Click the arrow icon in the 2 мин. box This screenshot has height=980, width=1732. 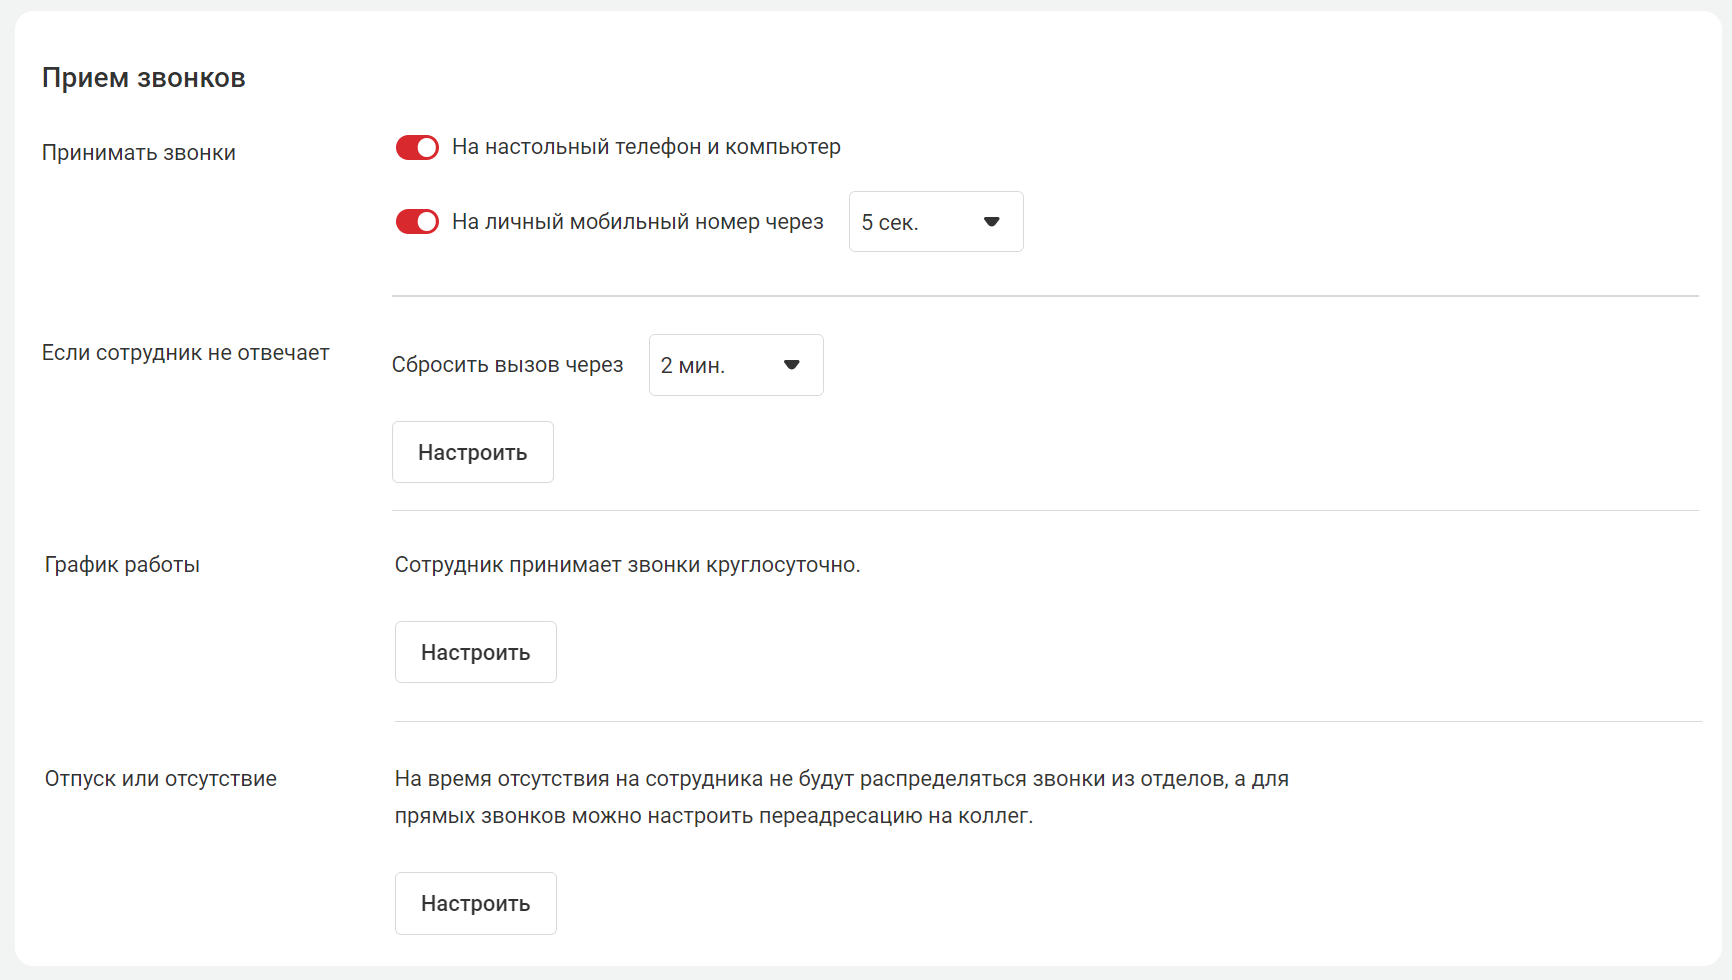pos(791,365)
